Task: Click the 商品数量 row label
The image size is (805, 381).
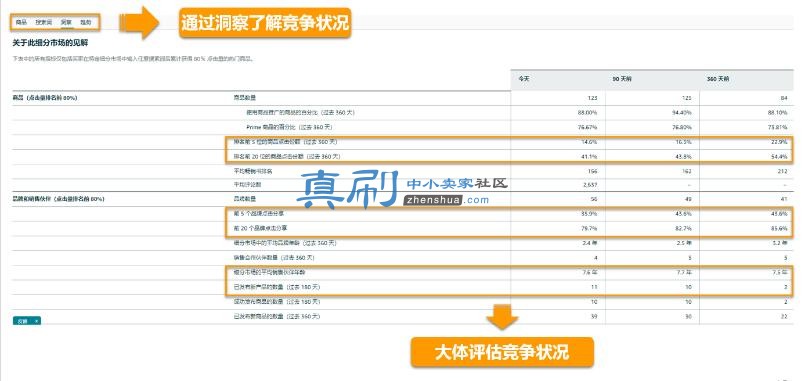Action: tap(244, 98)
